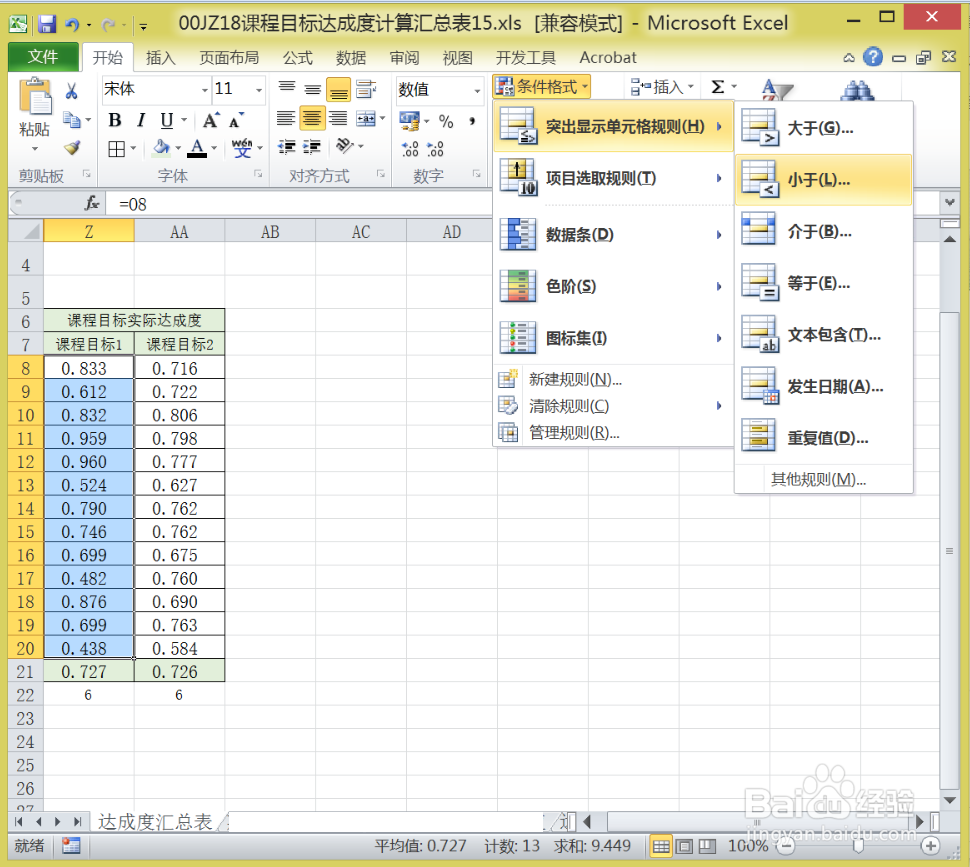Toggle Bottom Align vertical alignment
This screenshot has height=867, width=970.
pyautogui.click(x=338, y=90)
